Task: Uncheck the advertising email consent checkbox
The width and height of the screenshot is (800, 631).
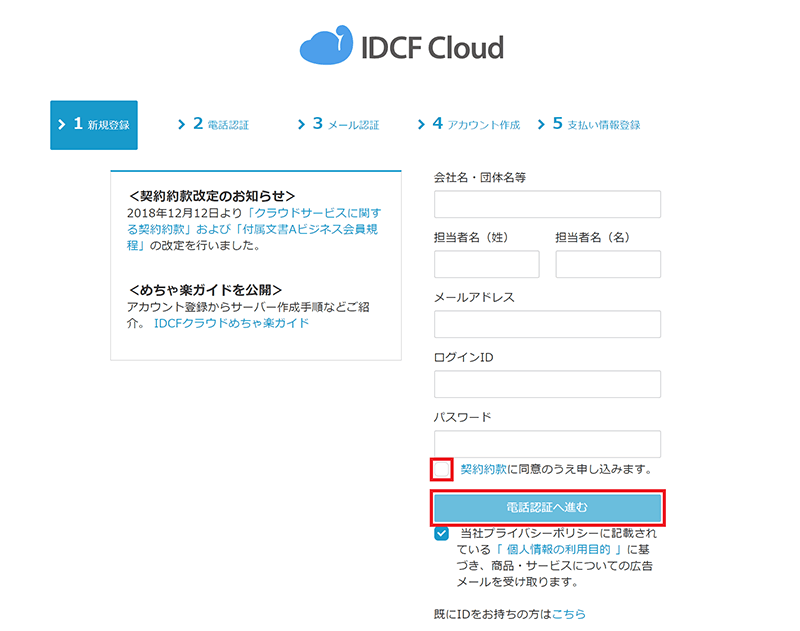Action: [442, 534]
